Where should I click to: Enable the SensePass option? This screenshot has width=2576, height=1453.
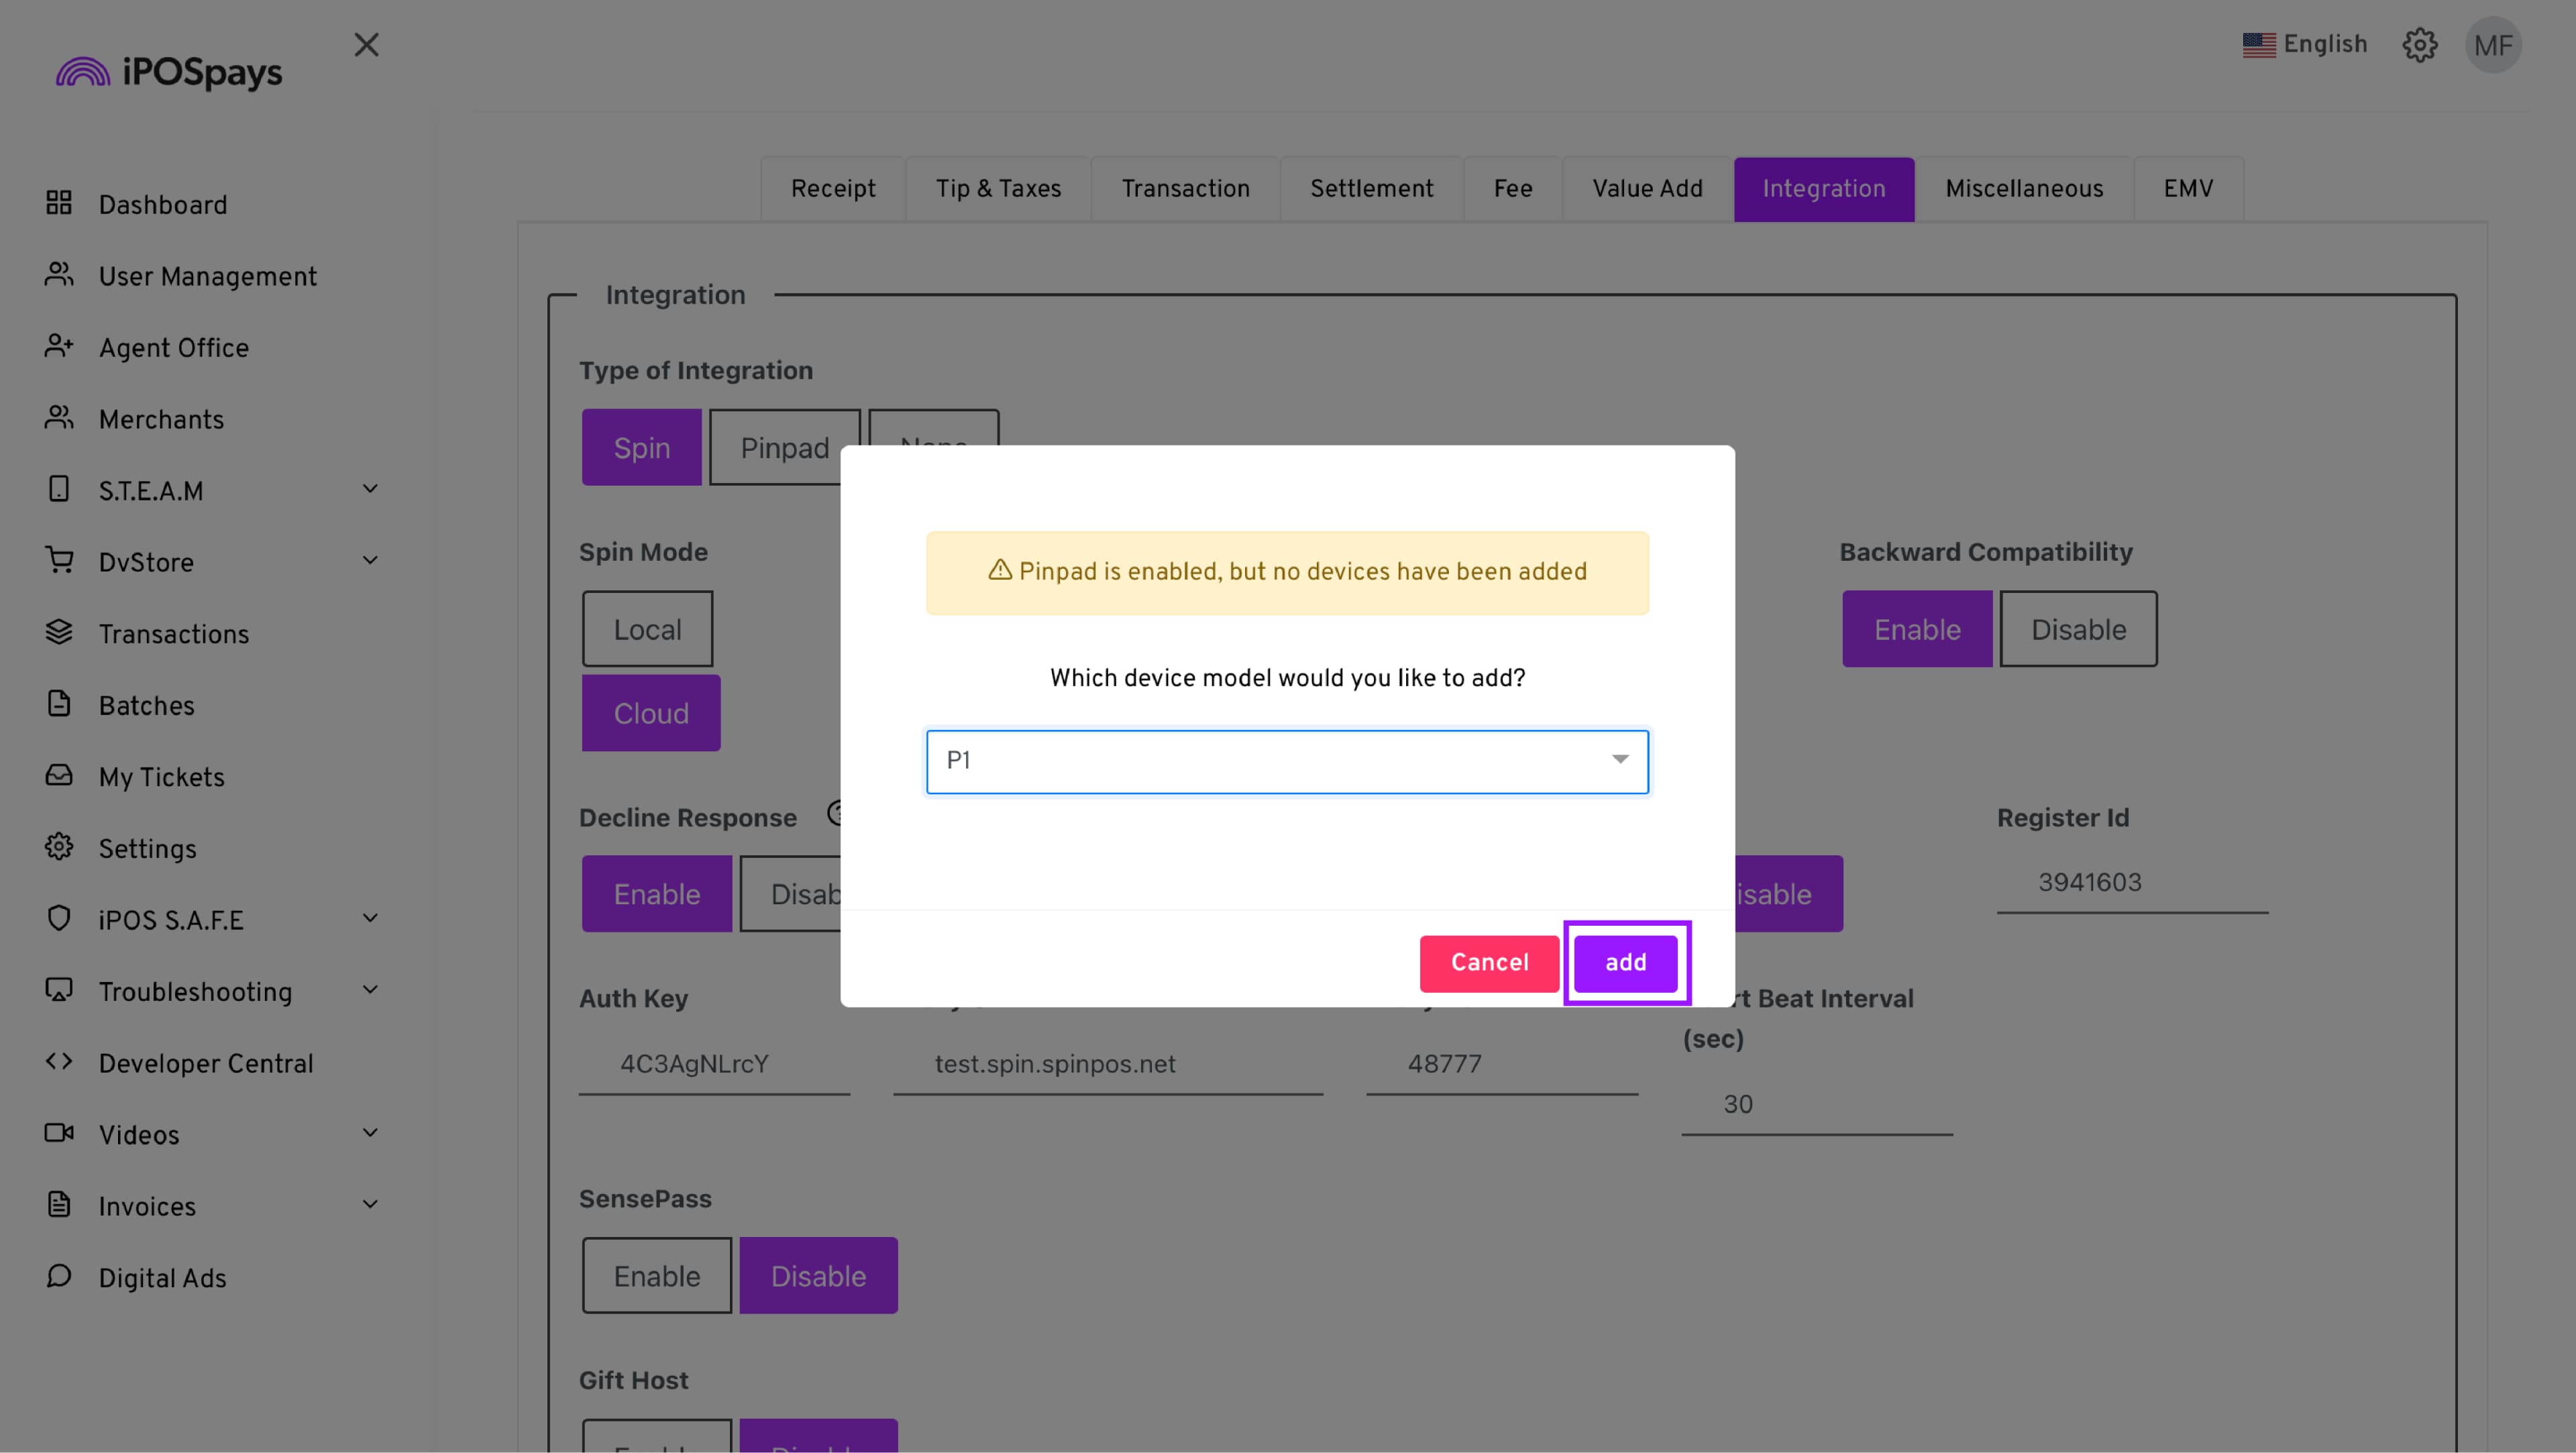point(656,1275)
